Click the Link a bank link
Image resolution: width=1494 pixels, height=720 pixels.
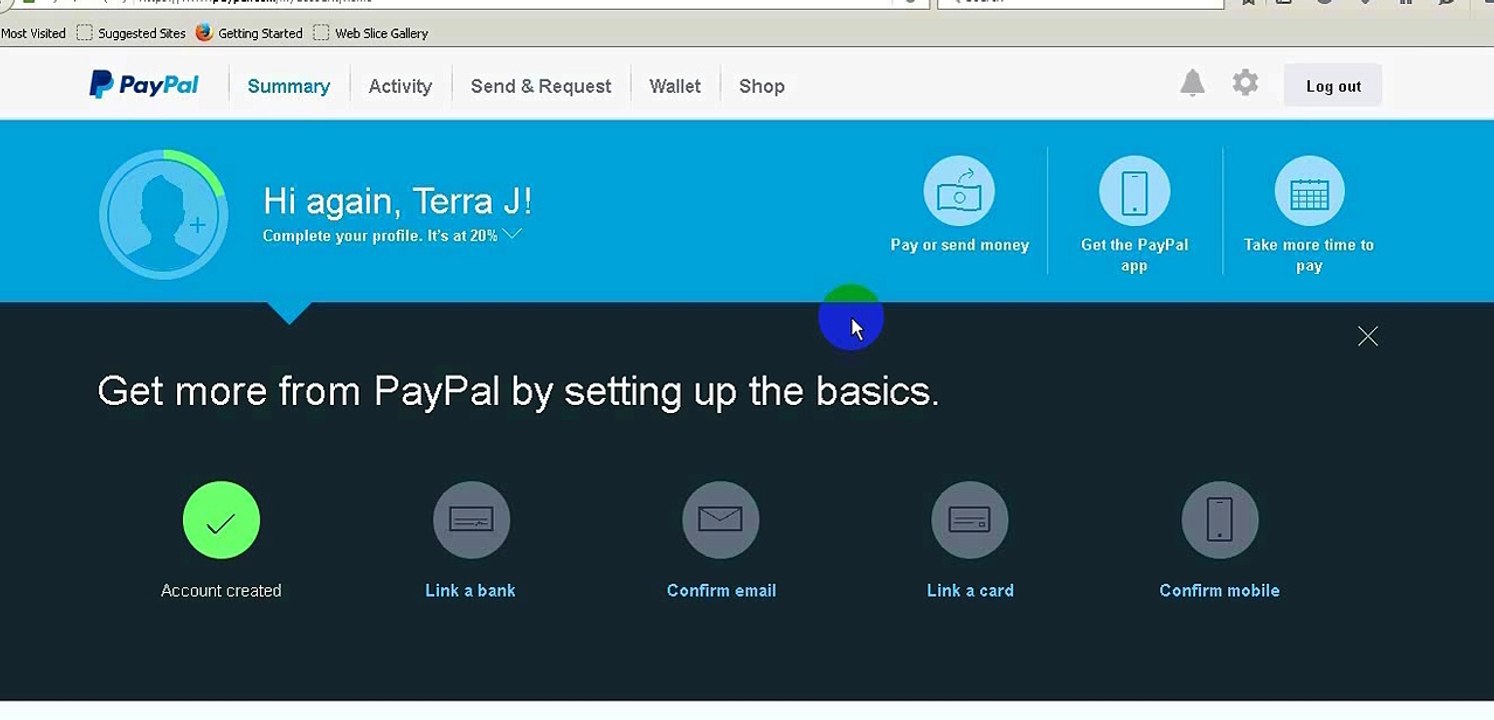click(470, 590)
